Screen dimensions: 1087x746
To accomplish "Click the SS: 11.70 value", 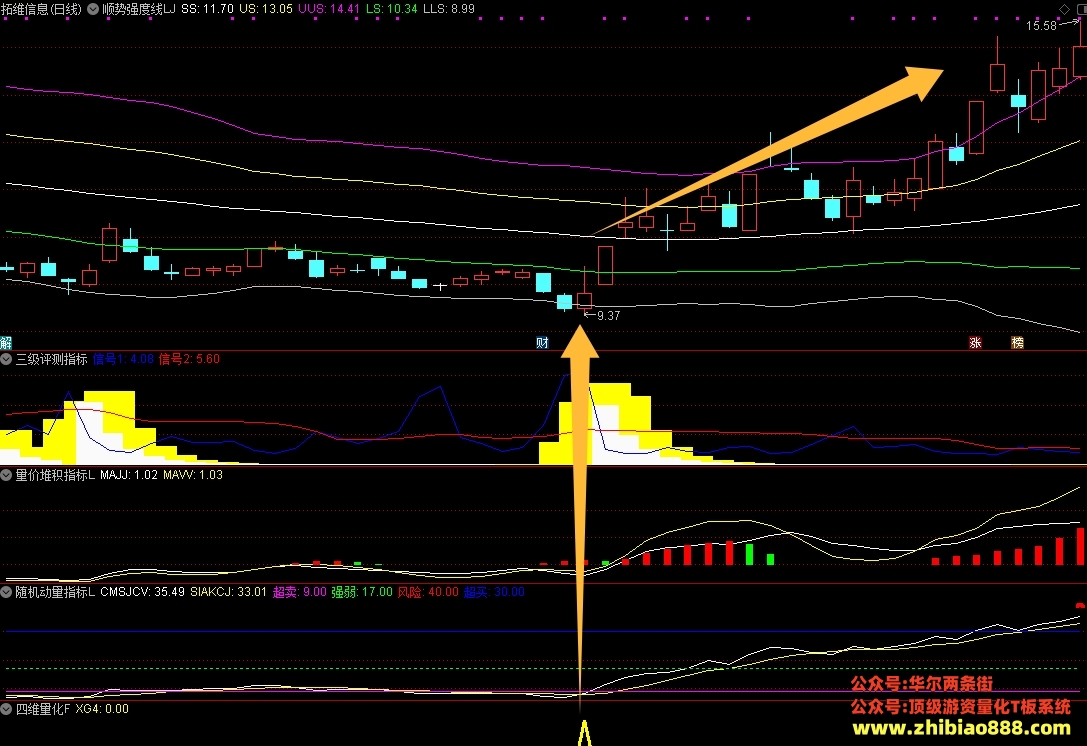I will (207, 9).
